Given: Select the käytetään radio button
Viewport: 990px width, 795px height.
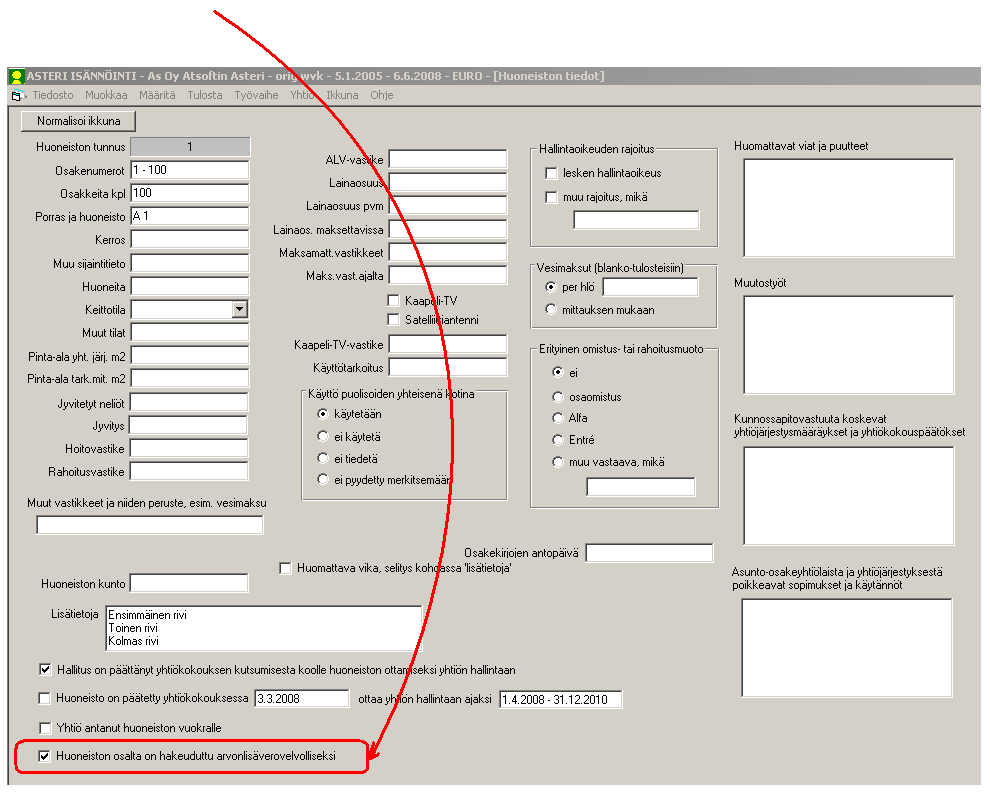Looking at the screenshot, I should click(x=323, y=414).
